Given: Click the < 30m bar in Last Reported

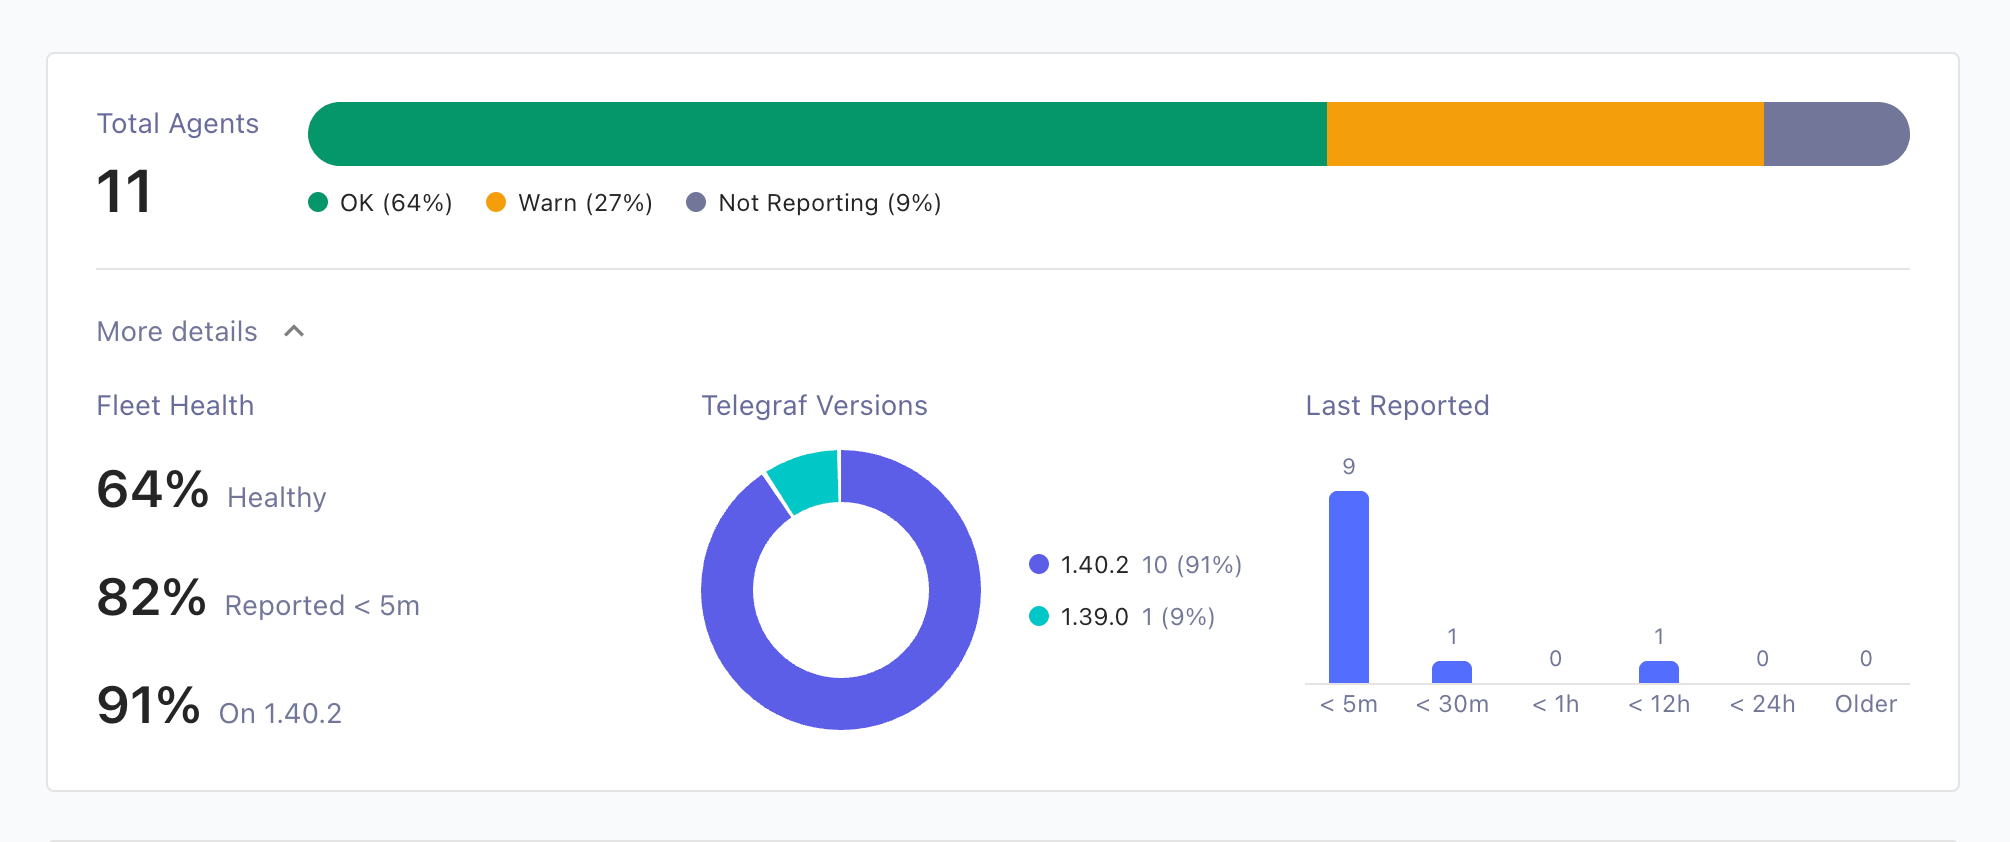Looking at the screenshot, I should coord(1452,672).
